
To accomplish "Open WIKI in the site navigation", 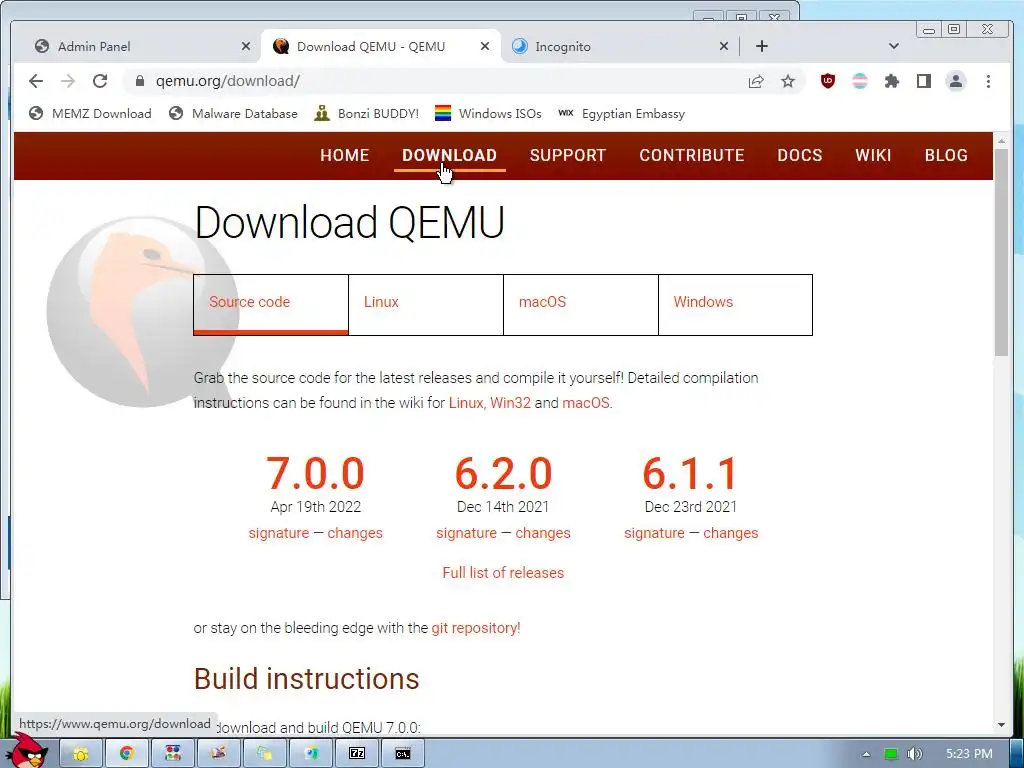I will (873, 155).
